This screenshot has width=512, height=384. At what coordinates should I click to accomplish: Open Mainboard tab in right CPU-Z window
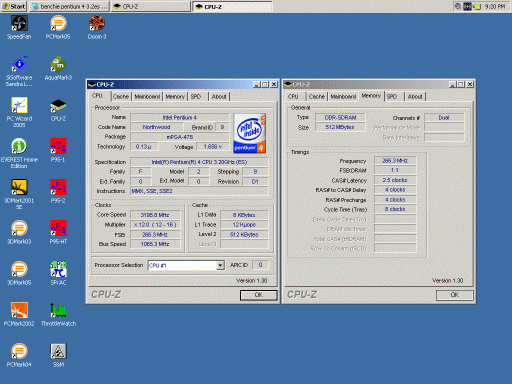coord(343,97)
